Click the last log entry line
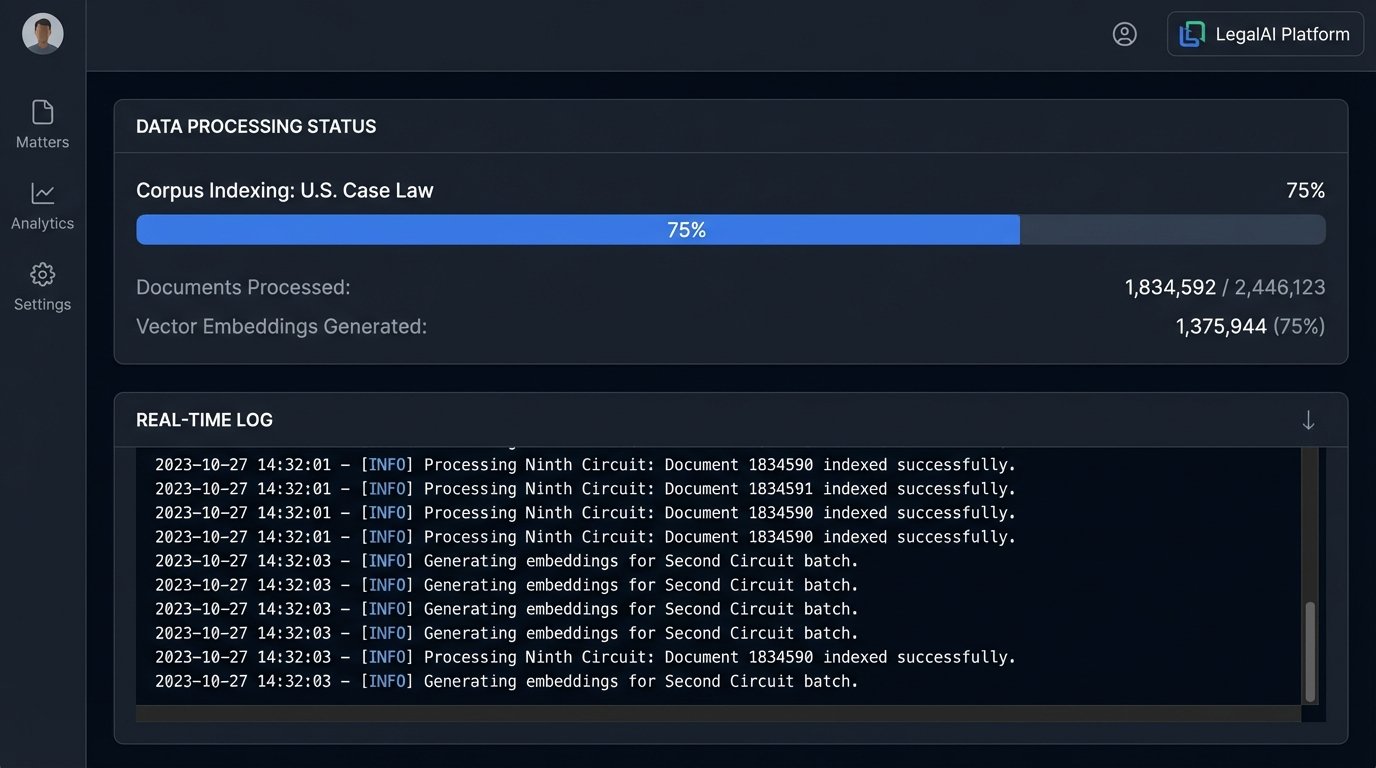 click(x=507, y=681)
